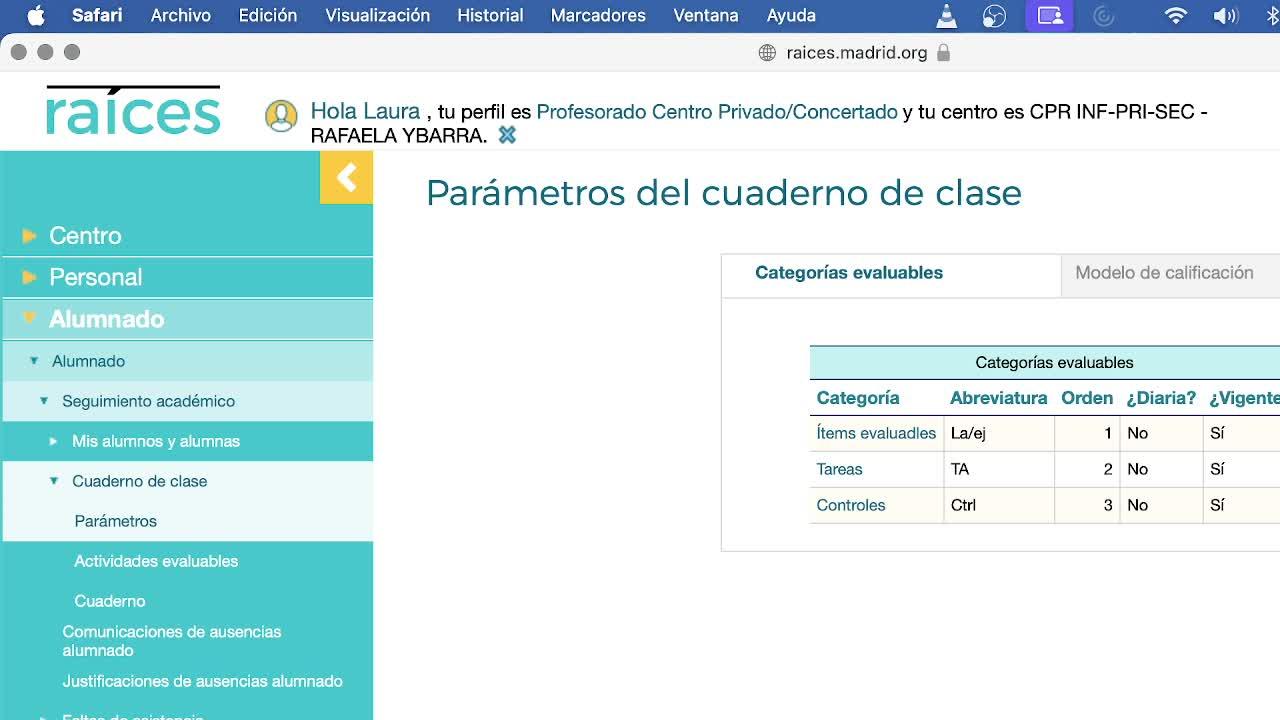Go to Actividades evaluables

pos(156,561)
